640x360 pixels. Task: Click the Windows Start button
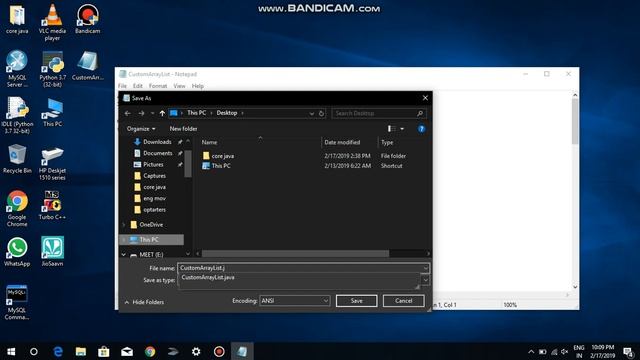11,351
